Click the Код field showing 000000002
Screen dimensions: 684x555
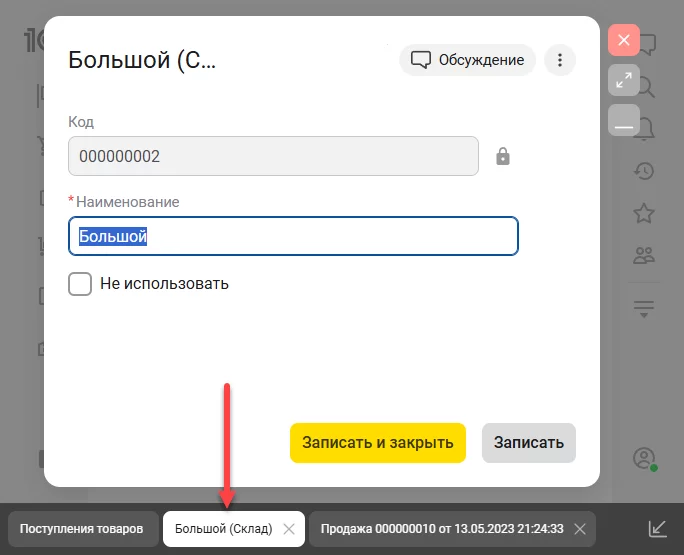coord(273,156)
